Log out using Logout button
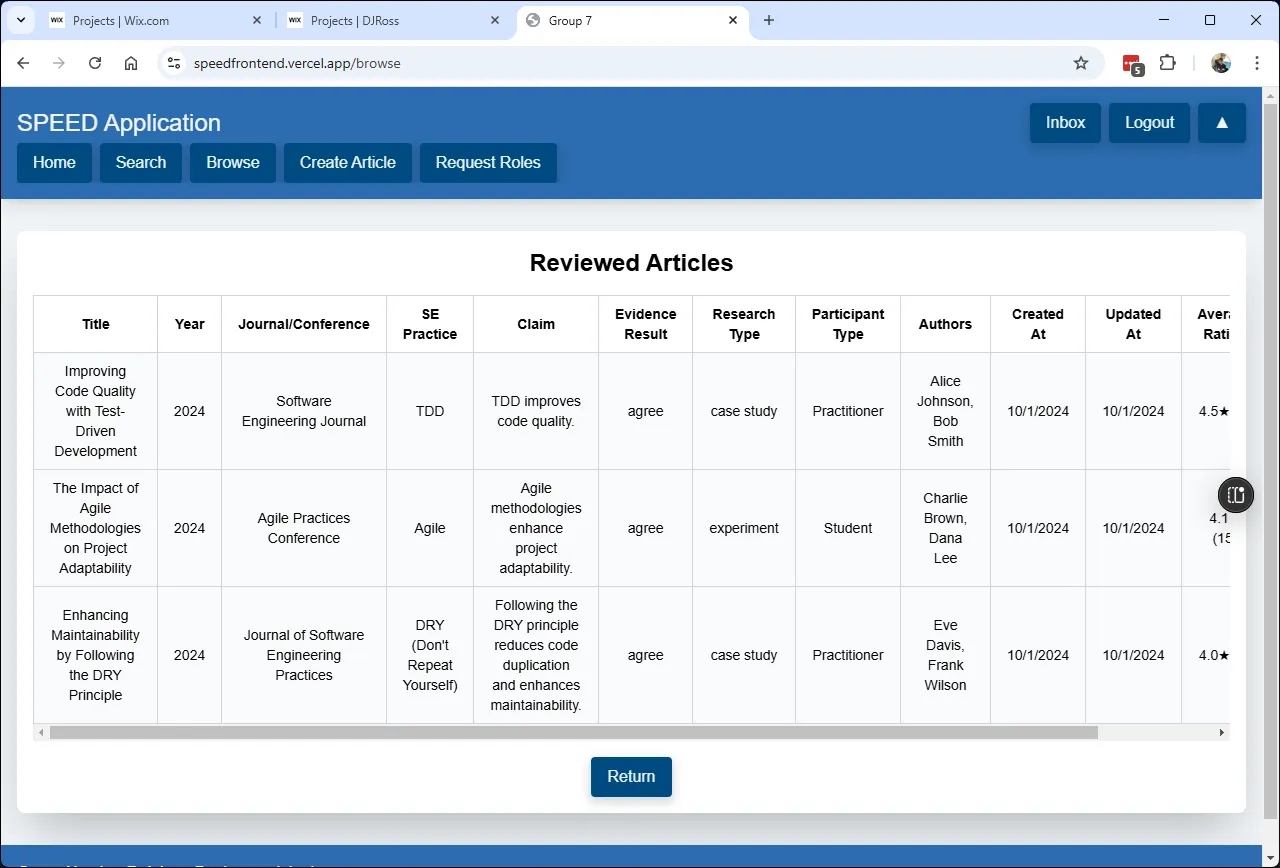1280x868 pixels. tap(1149, 123)
